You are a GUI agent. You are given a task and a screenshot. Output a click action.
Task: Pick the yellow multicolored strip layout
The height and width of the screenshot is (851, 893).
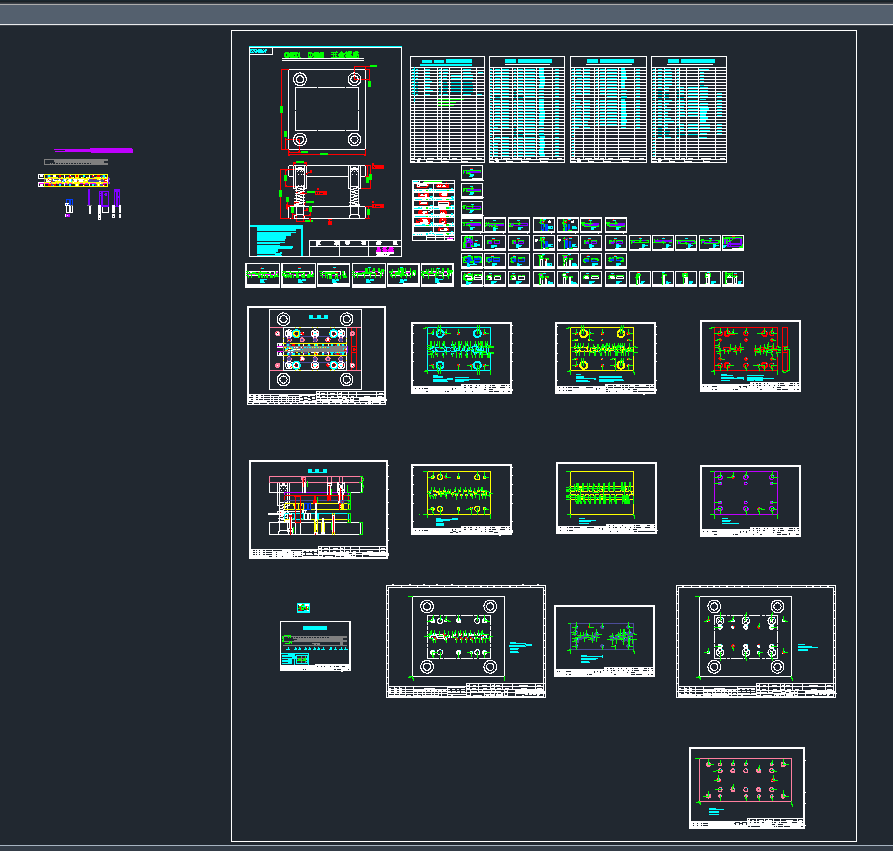pyautogui.click(x=71, y=181)
